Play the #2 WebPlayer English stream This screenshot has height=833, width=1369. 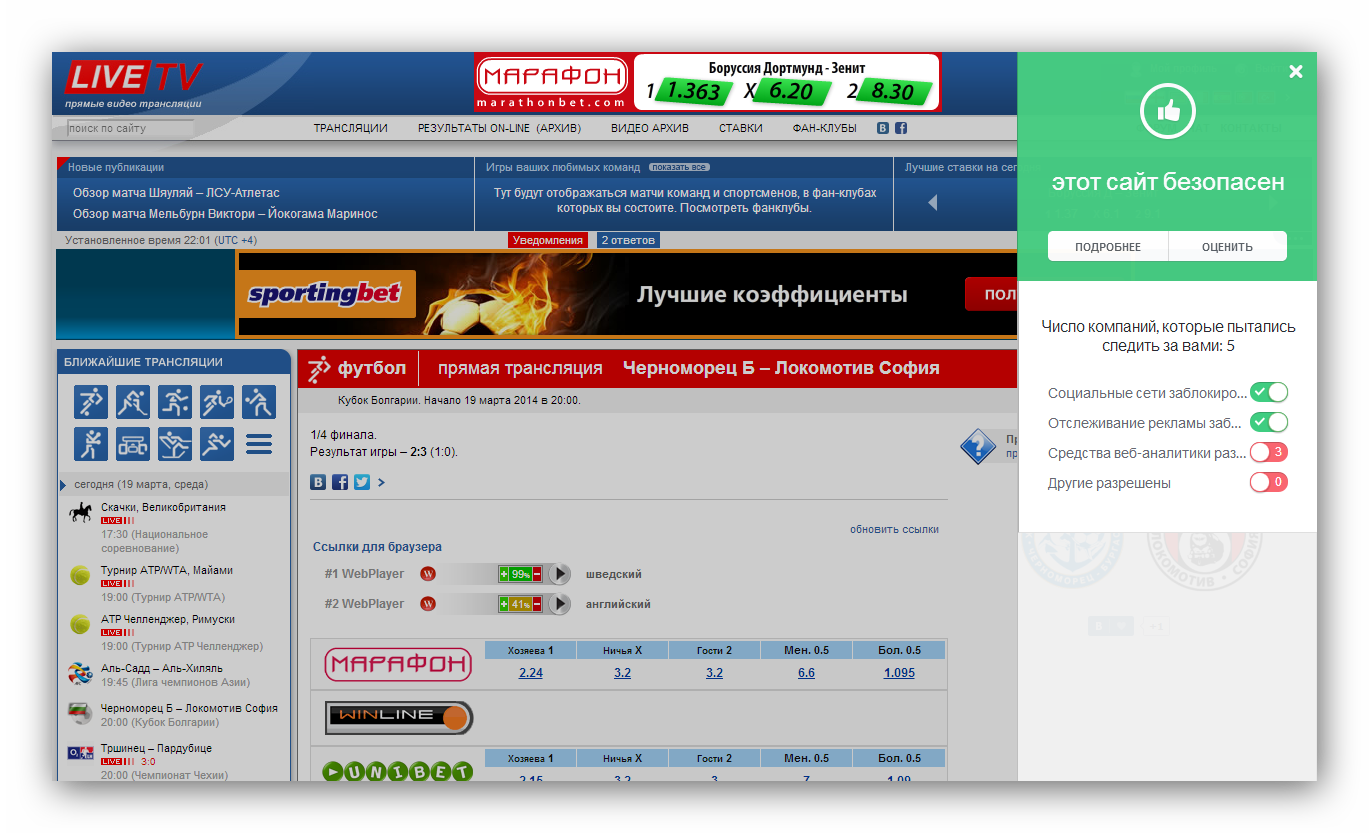point(561,604)
